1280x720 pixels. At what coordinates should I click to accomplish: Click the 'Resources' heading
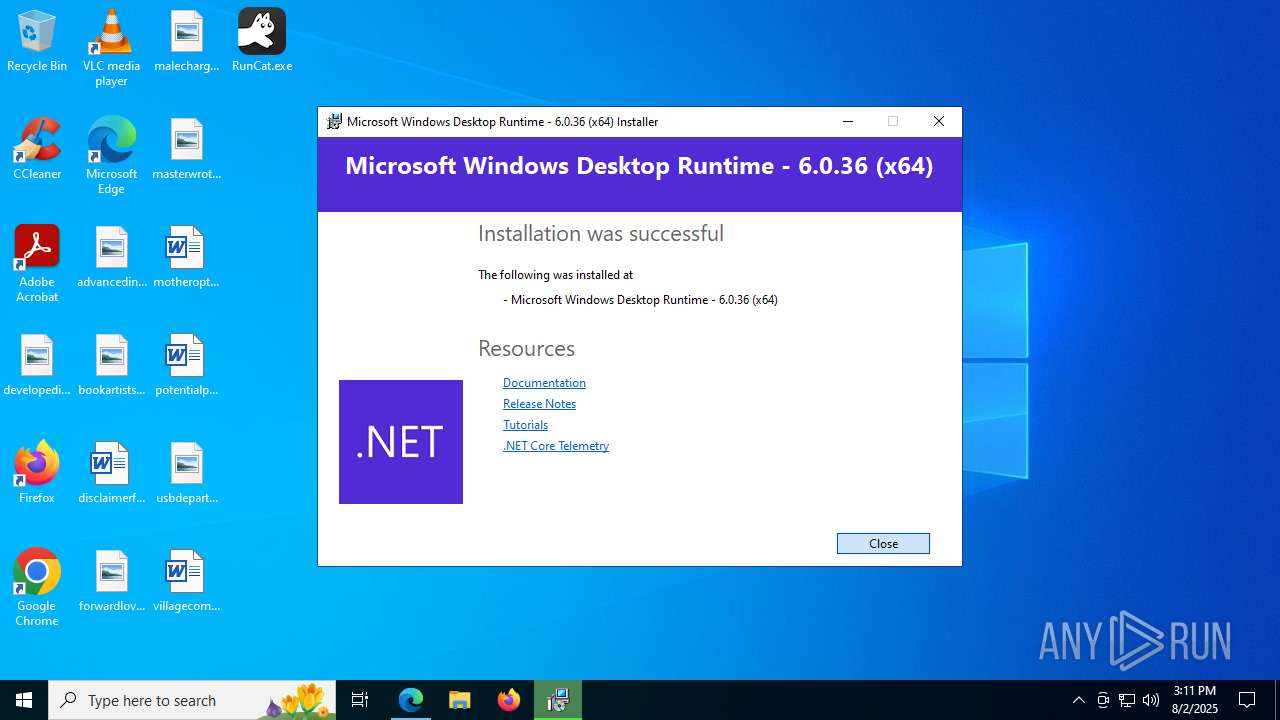[x=526, y=349]
